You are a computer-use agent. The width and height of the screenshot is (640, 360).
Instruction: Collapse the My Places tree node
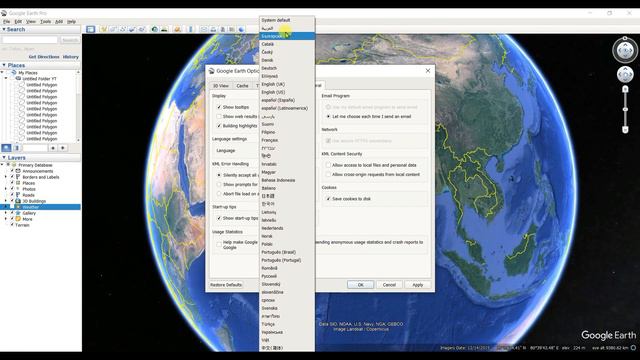pos(2,72)
